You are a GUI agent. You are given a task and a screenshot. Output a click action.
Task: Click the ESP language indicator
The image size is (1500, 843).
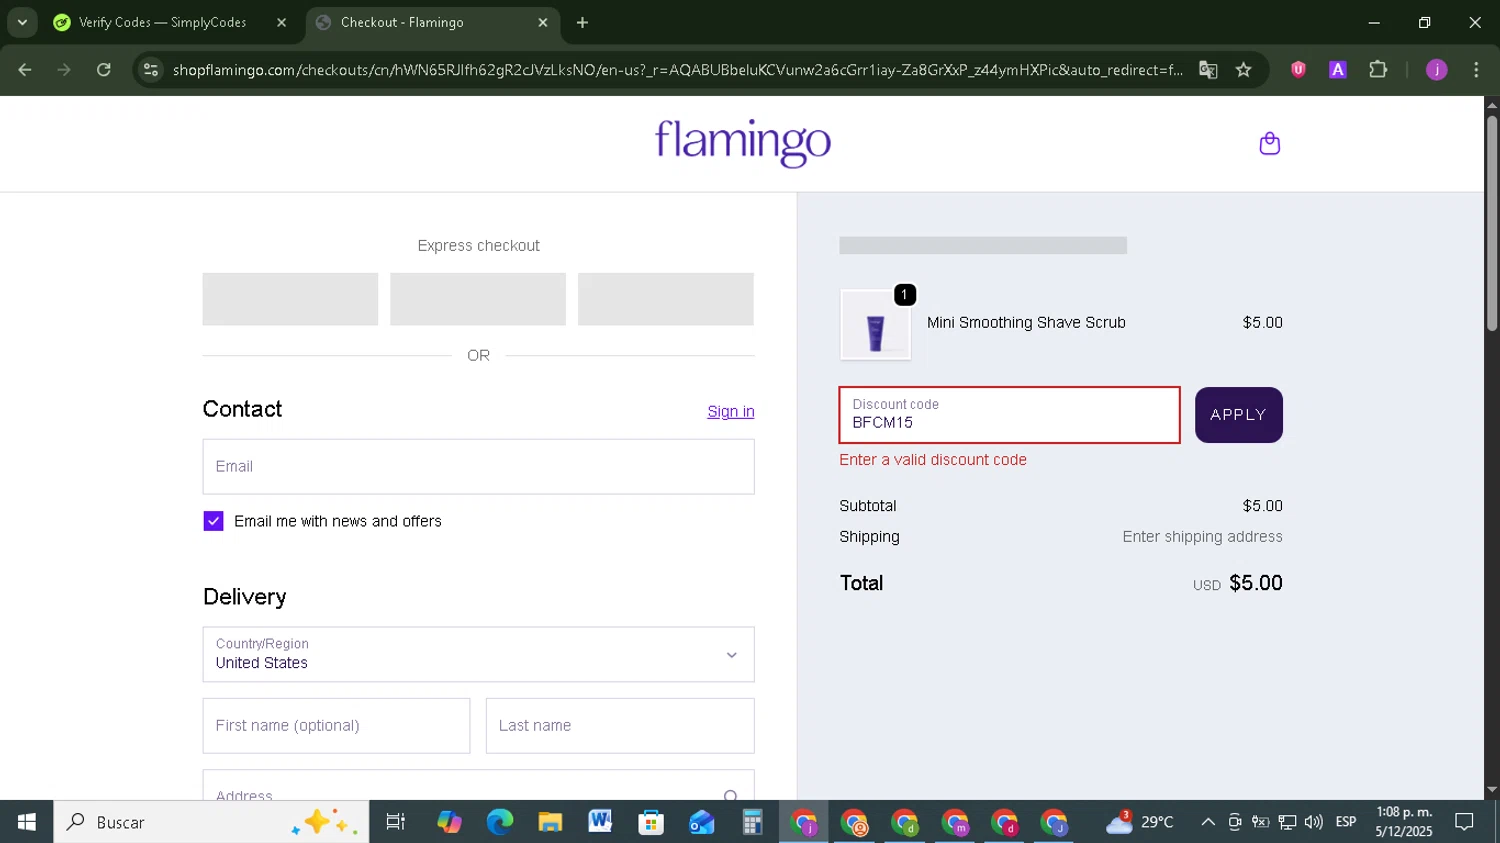(x=1346, y=822)
